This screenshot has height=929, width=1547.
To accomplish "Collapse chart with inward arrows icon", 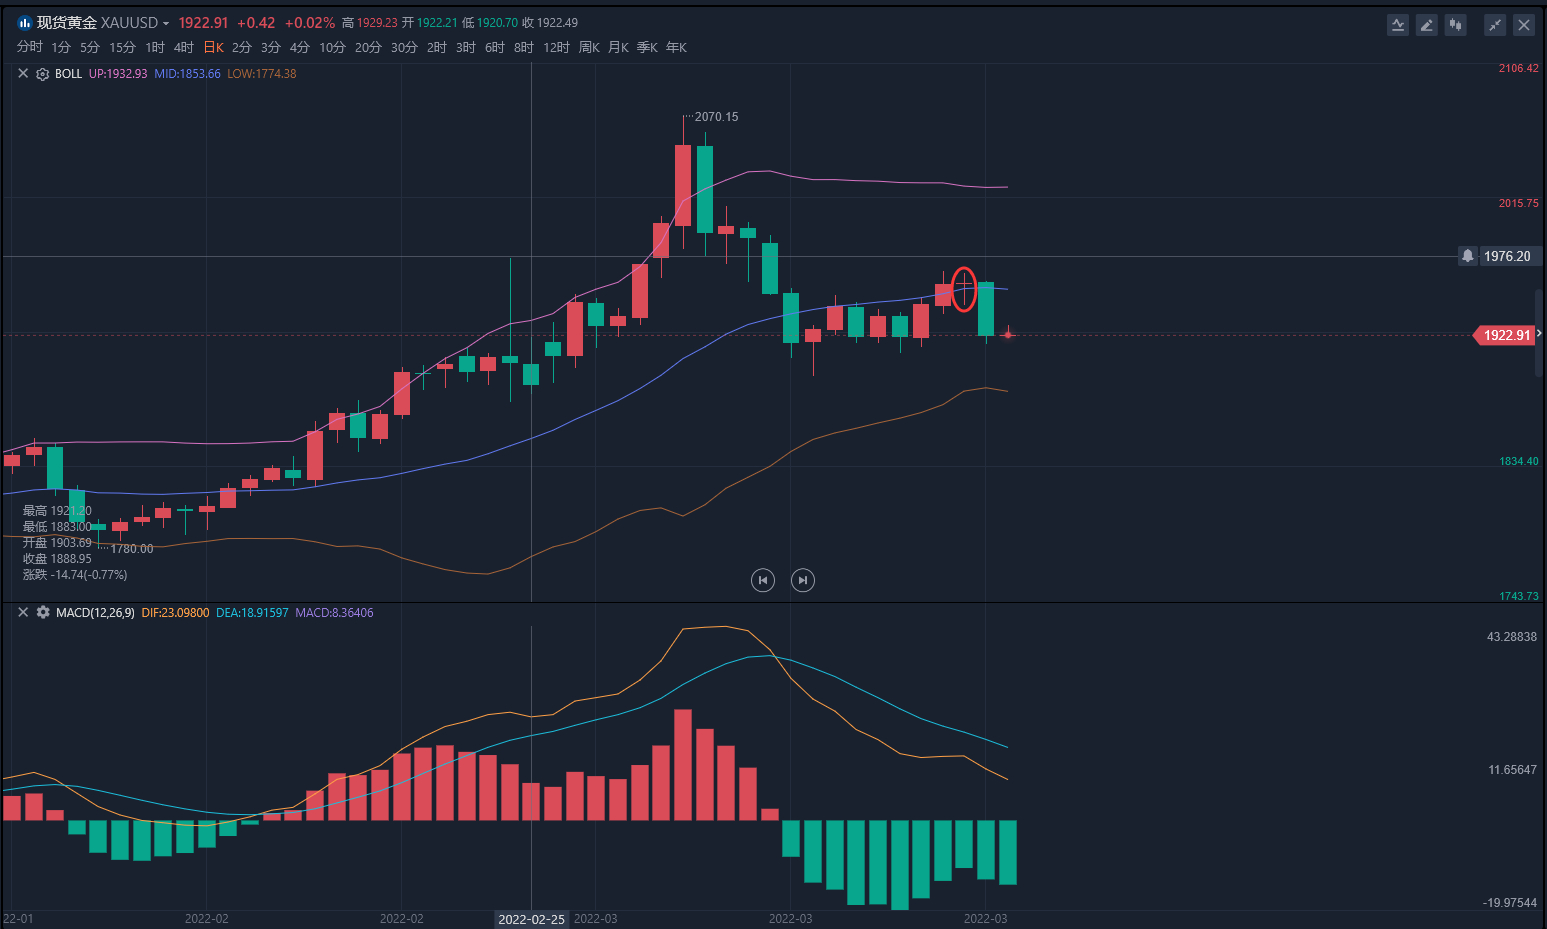I will tap(1495, 25).
